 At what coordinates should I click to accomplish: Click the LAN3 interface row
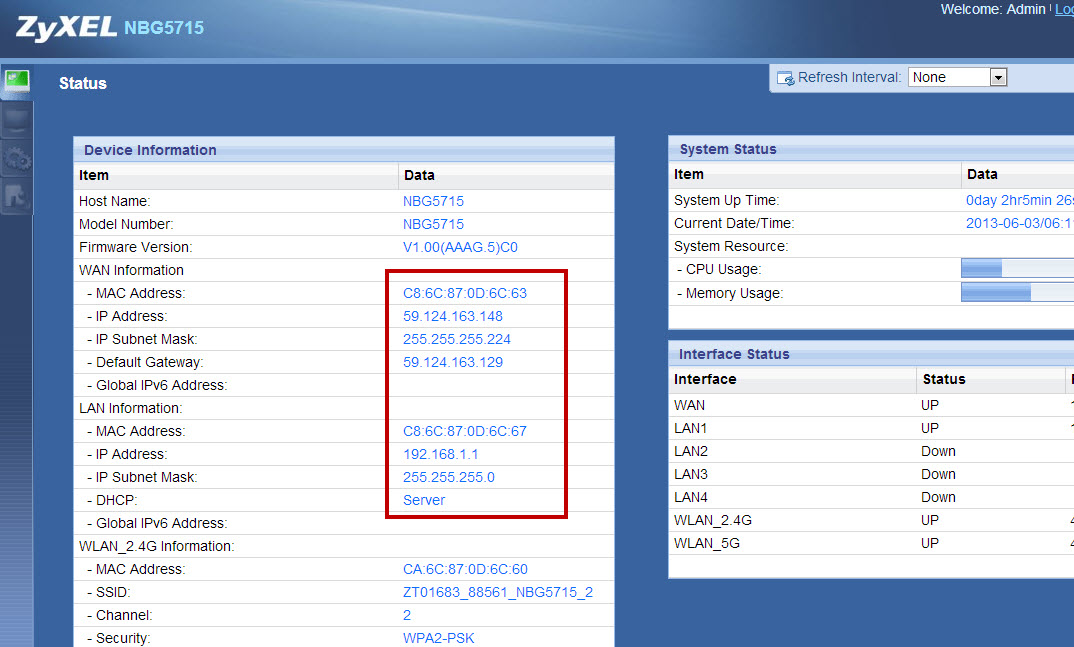[x=871, y=474]
